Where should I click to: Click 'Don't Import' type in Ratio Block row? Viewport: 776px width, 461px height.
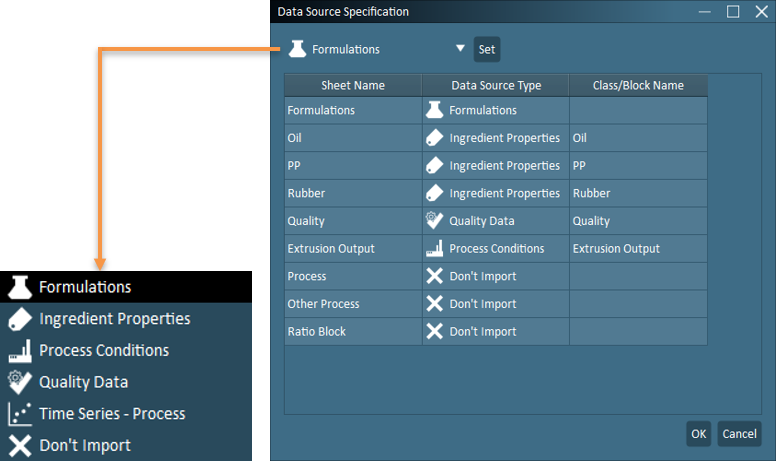point(483,331)
